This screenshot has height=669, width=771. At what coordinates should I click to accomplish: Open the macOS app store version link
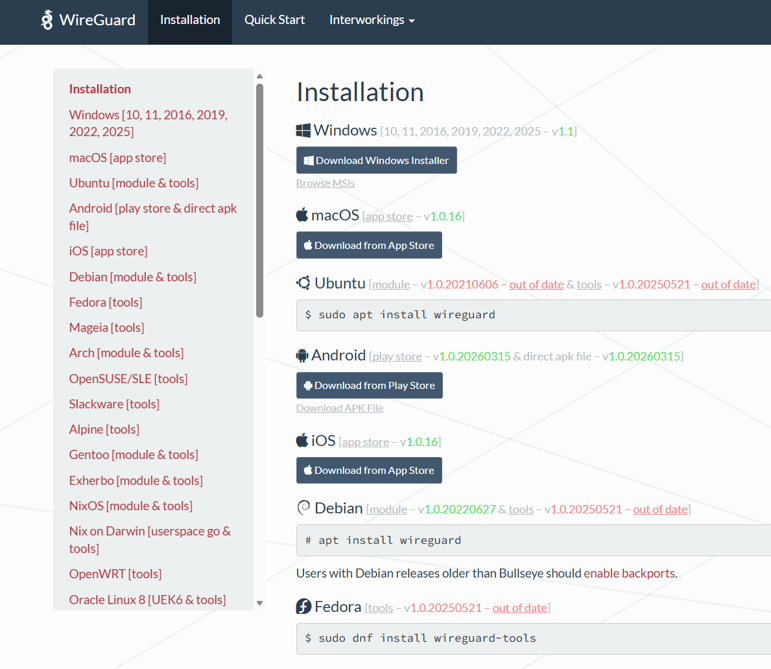click(389, 217)
